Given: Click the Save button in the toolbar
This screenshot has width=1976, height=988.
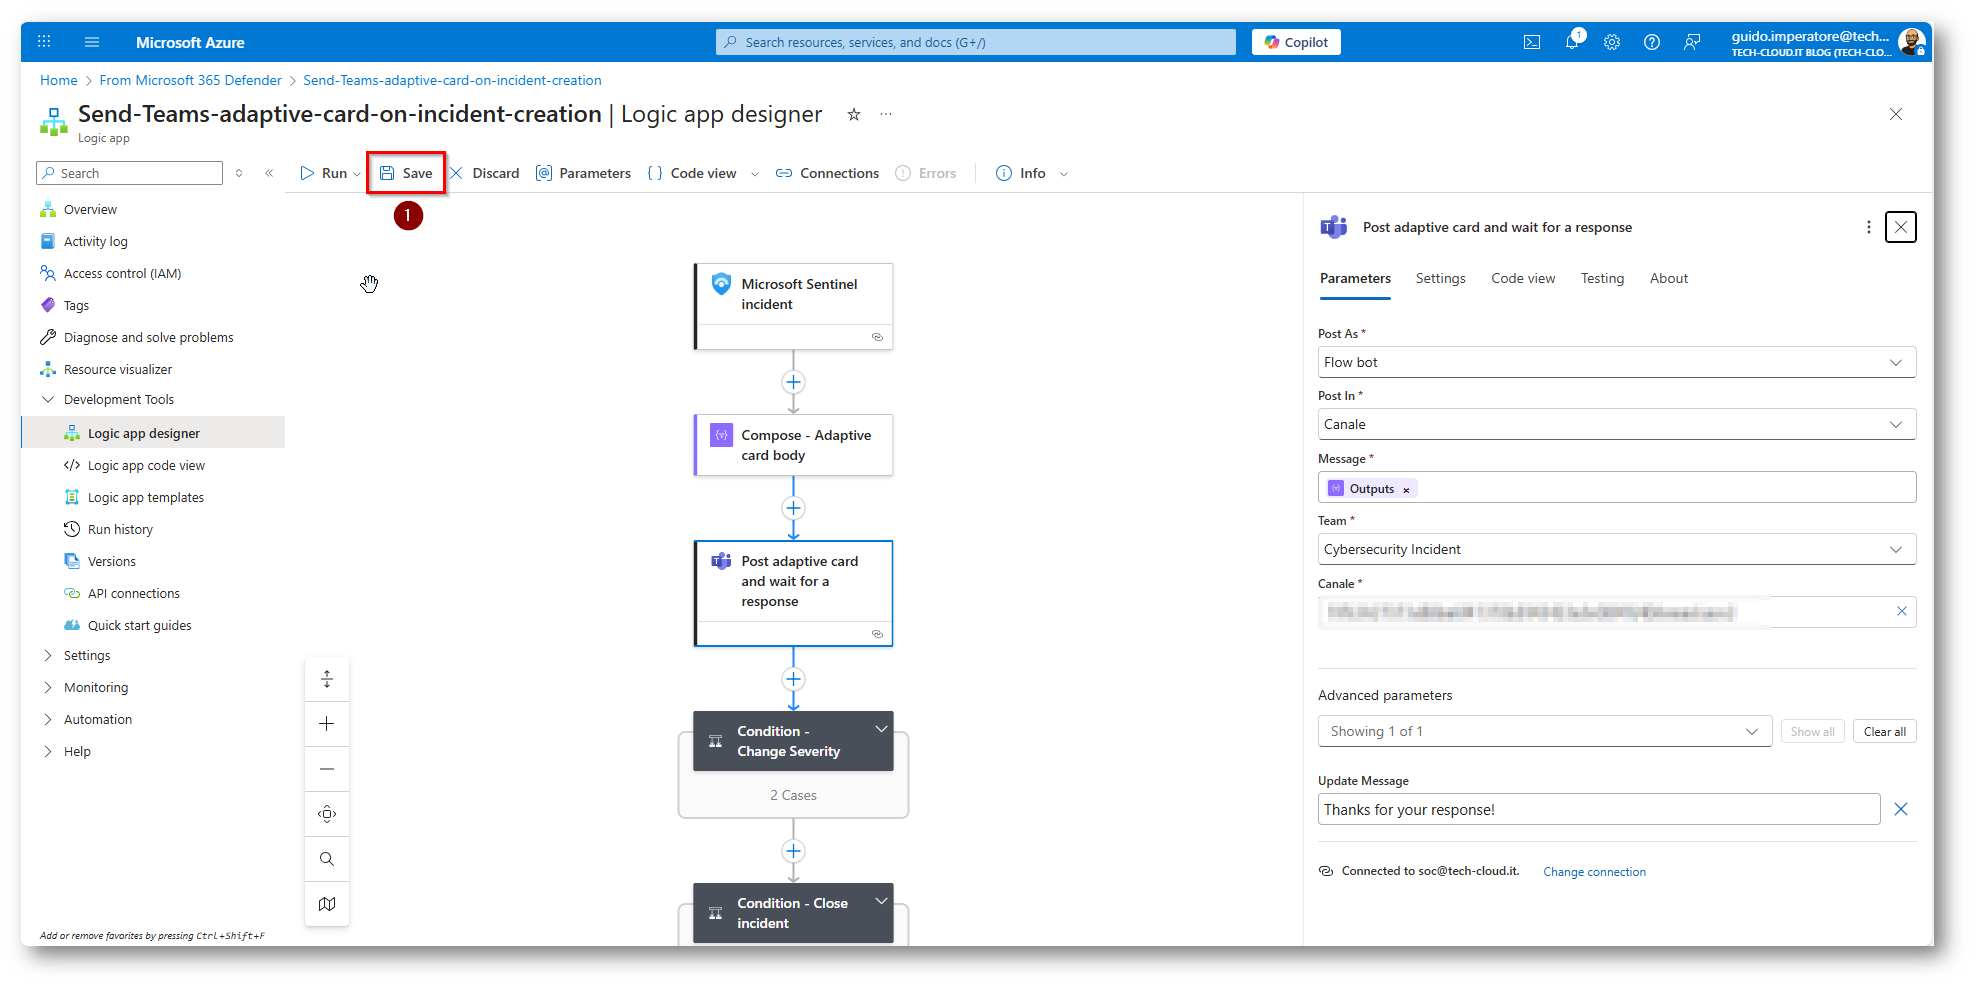Looking at the screenshot, I should tap(406, 173).
